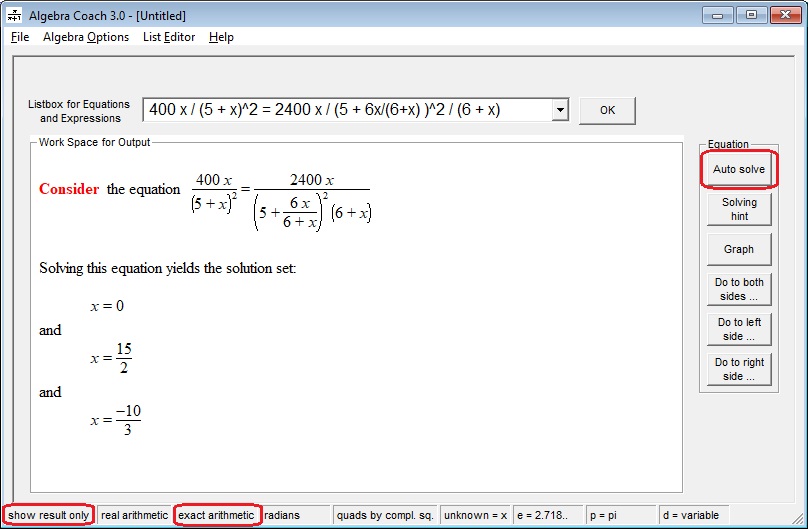This screenshot has width=808, height=529.
Task: Click the red 'Consider' word in workspace
Action: [69, 189]
